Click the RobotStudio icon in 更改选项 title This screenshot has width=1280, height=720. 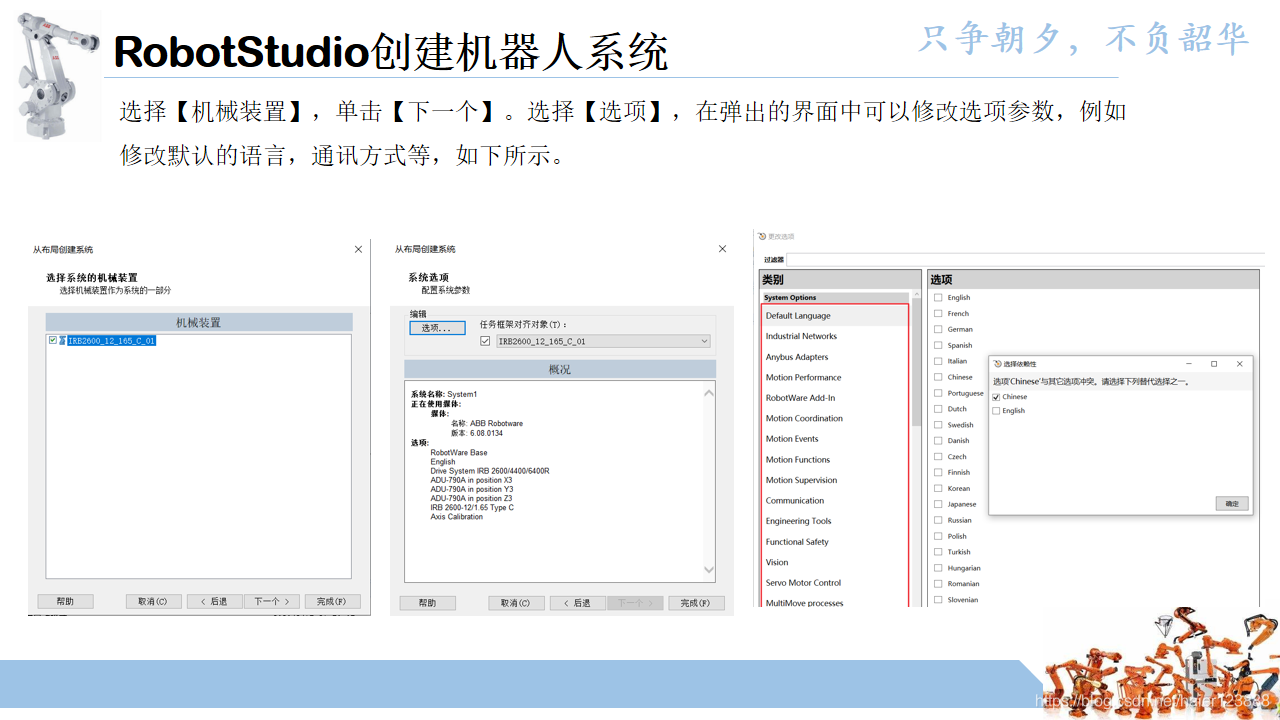coord(762,236)
